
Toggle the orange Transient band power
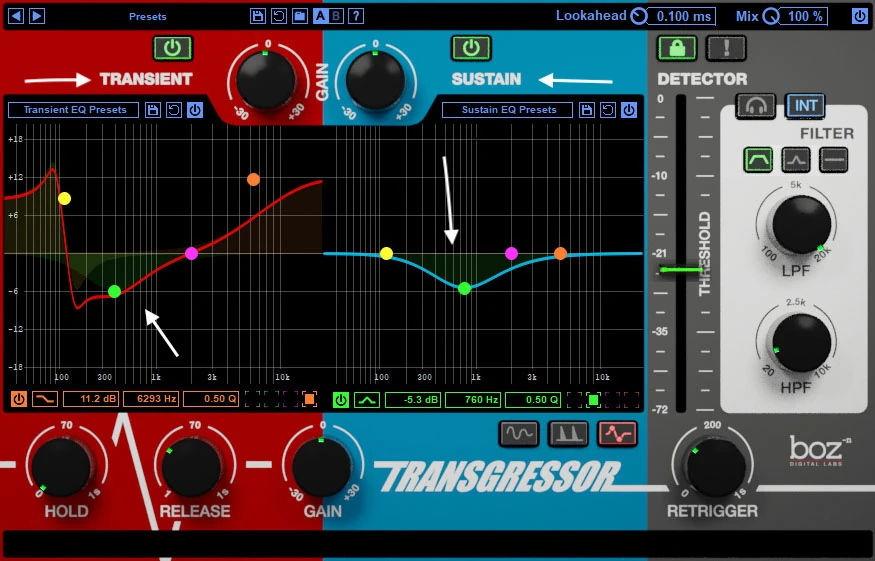(18, 399)
